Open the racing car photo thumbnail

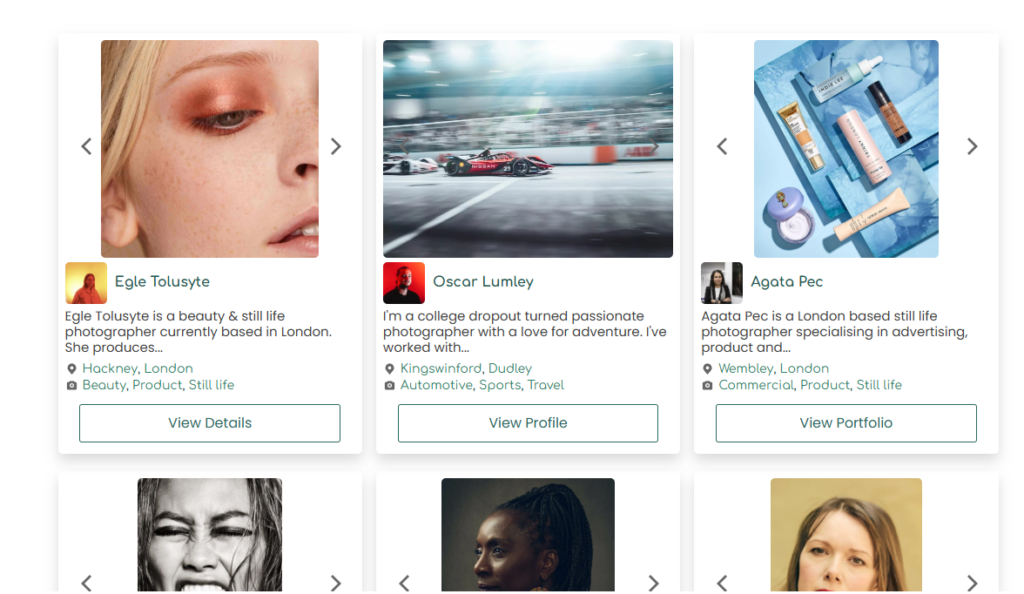pos(528,149)
